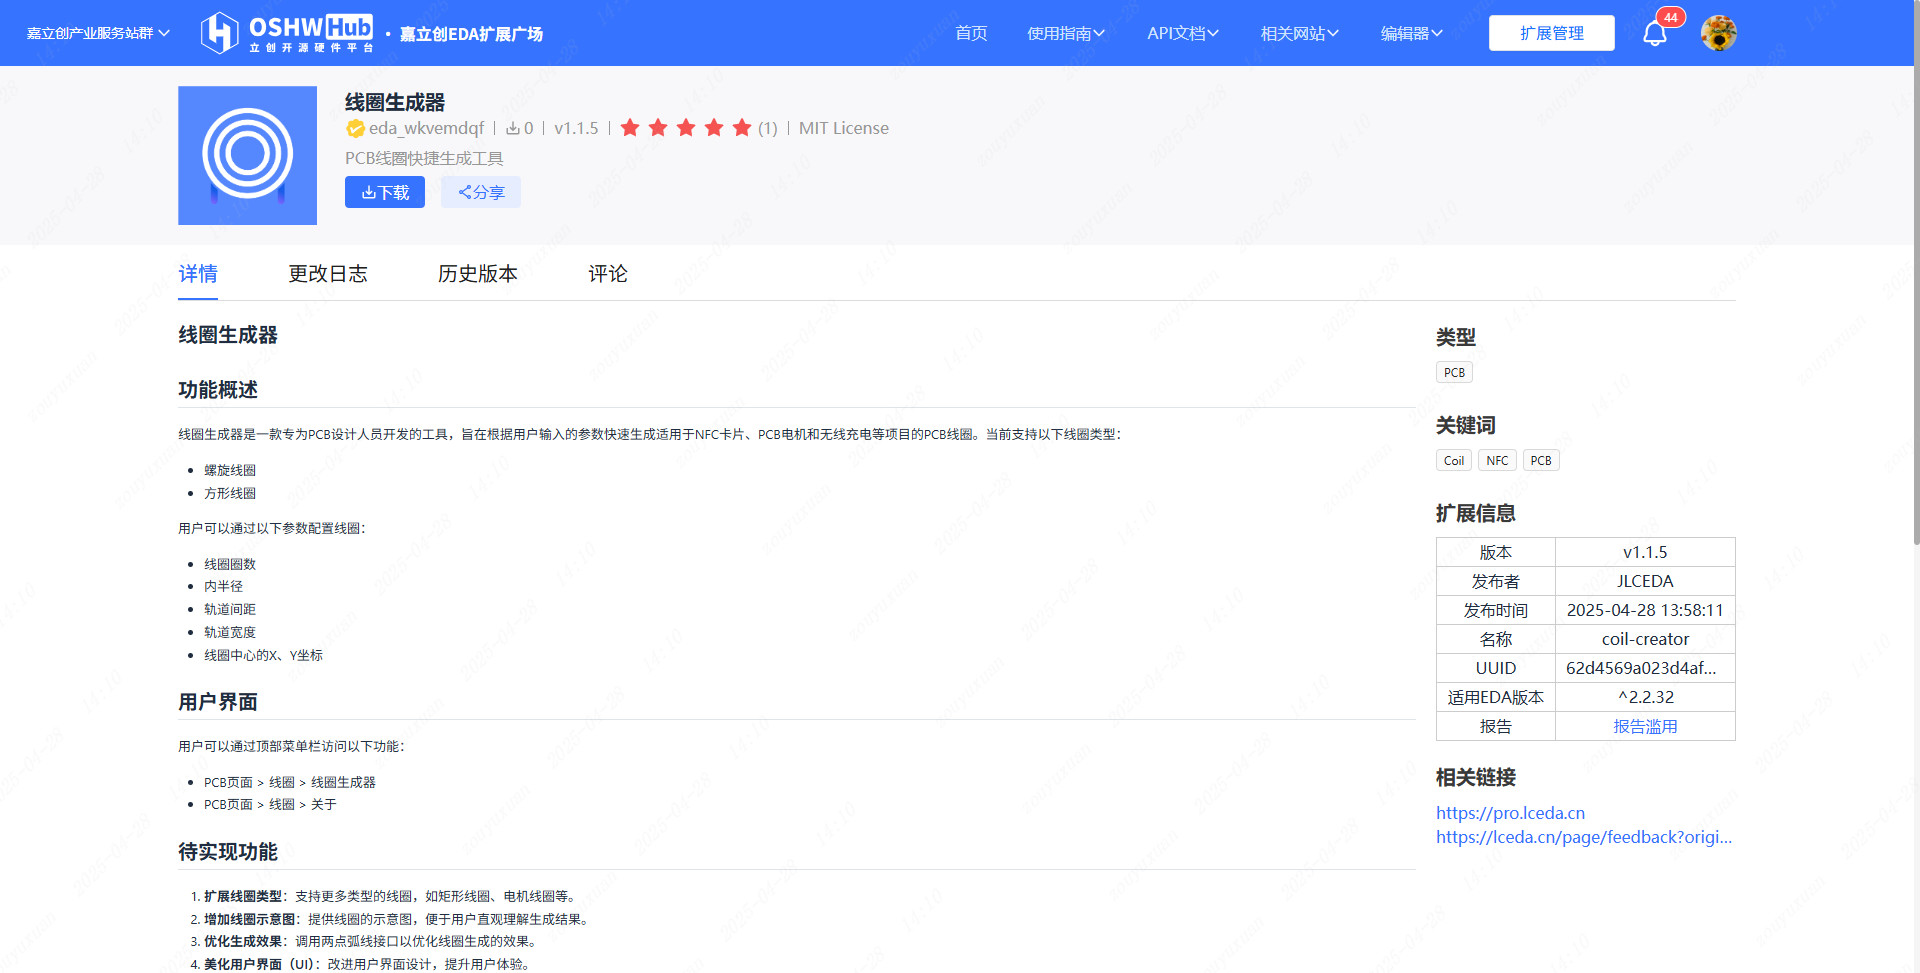Image resolution: width=1920 pixels, height=973 pixels.
Task: Click the share icon on the 分享 button
Action: [x=464, y=192]
